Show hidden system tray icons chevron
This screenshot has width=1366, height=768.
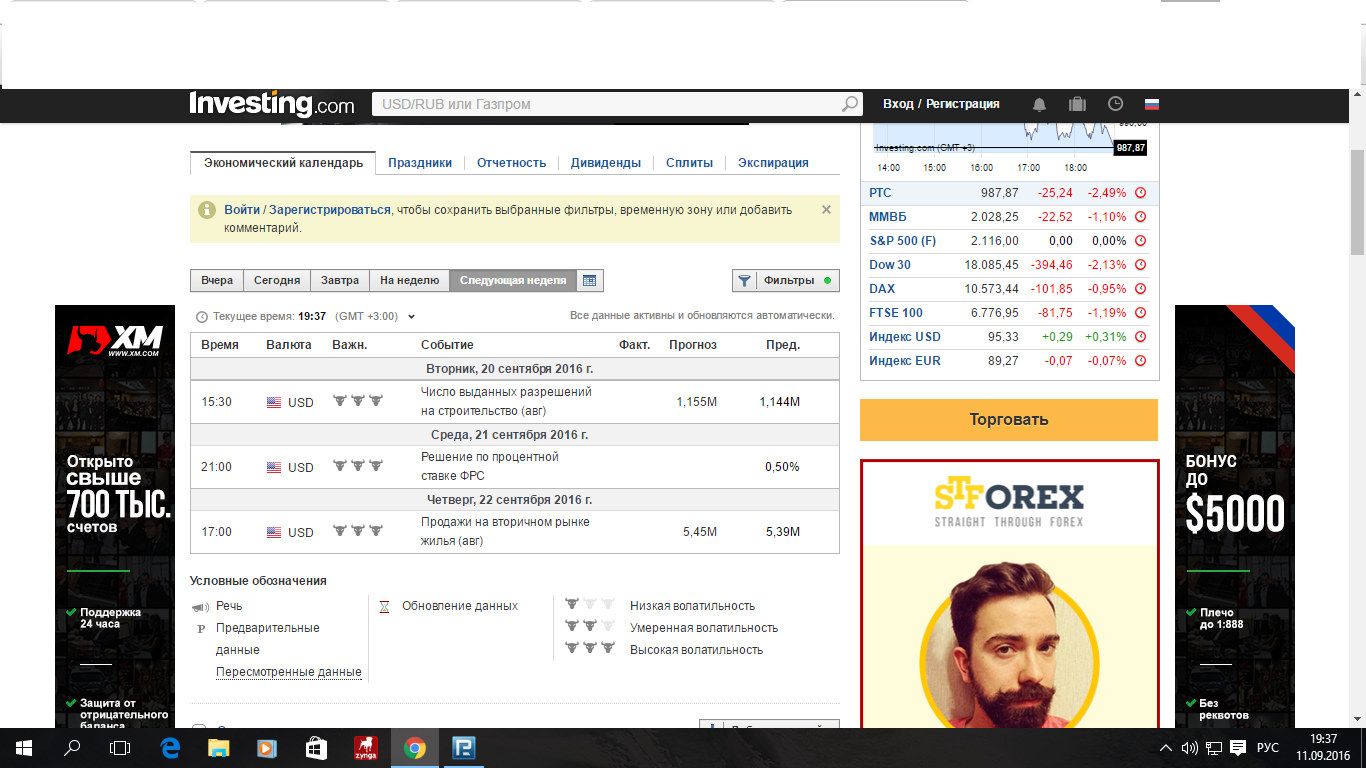pyautogui.click(x=1165, y=748)
